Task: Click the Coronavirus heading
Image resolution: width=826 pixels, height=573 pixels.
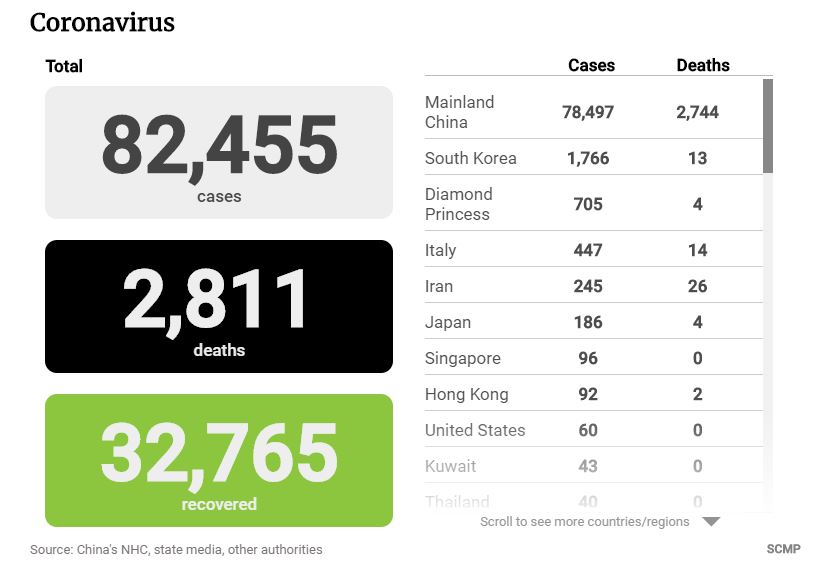Action: tap(102, 23)
